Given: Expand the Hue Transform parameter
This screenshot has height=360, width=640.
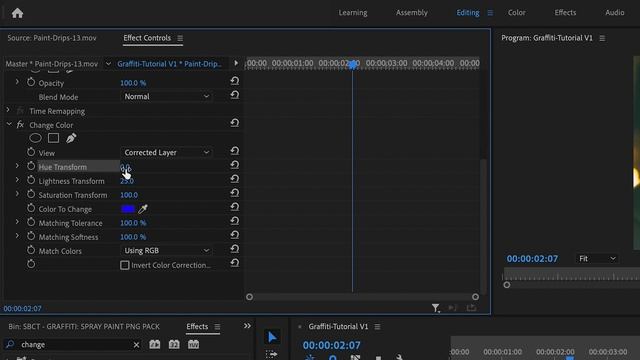Looking at the screenshot, I should 17,166.
